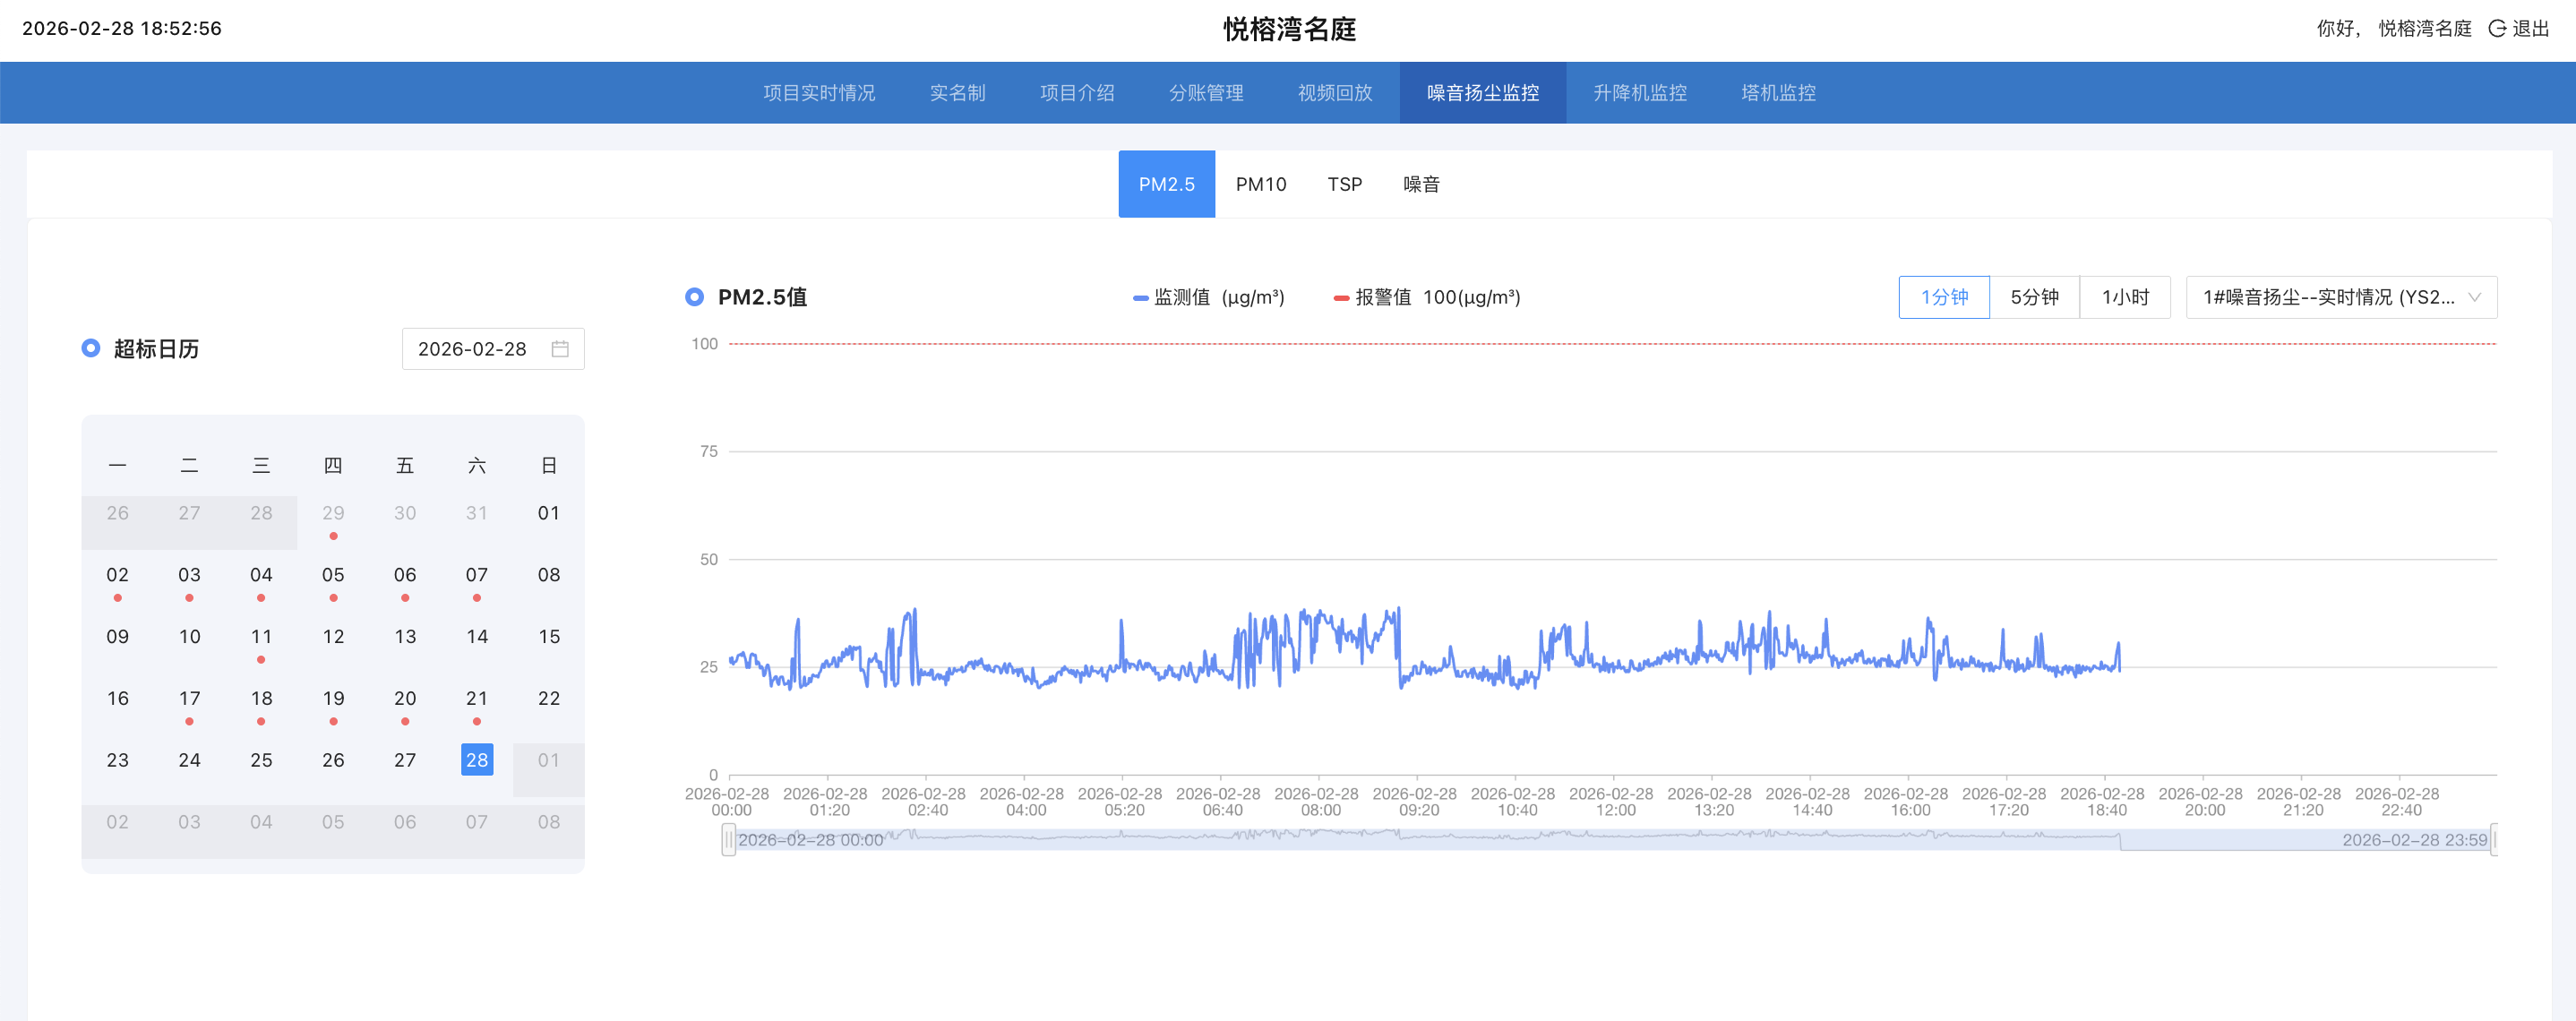Select day 18 in the calendar

(x=261, y=698)
